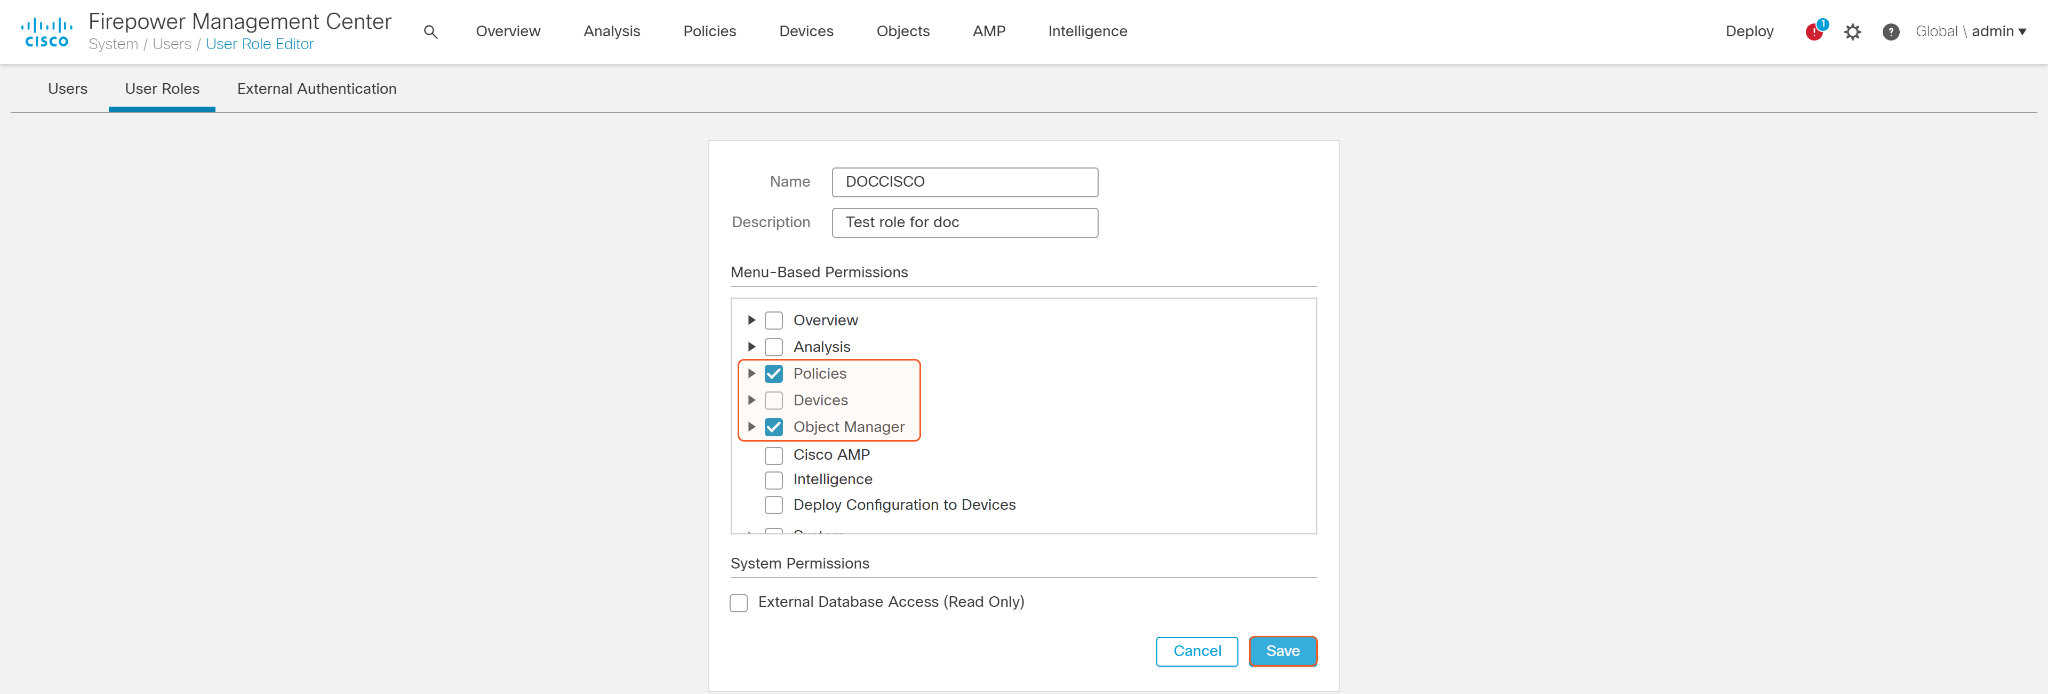Expand the Devices permission tree node
The image size is (2048, 694).
[752, 400]
